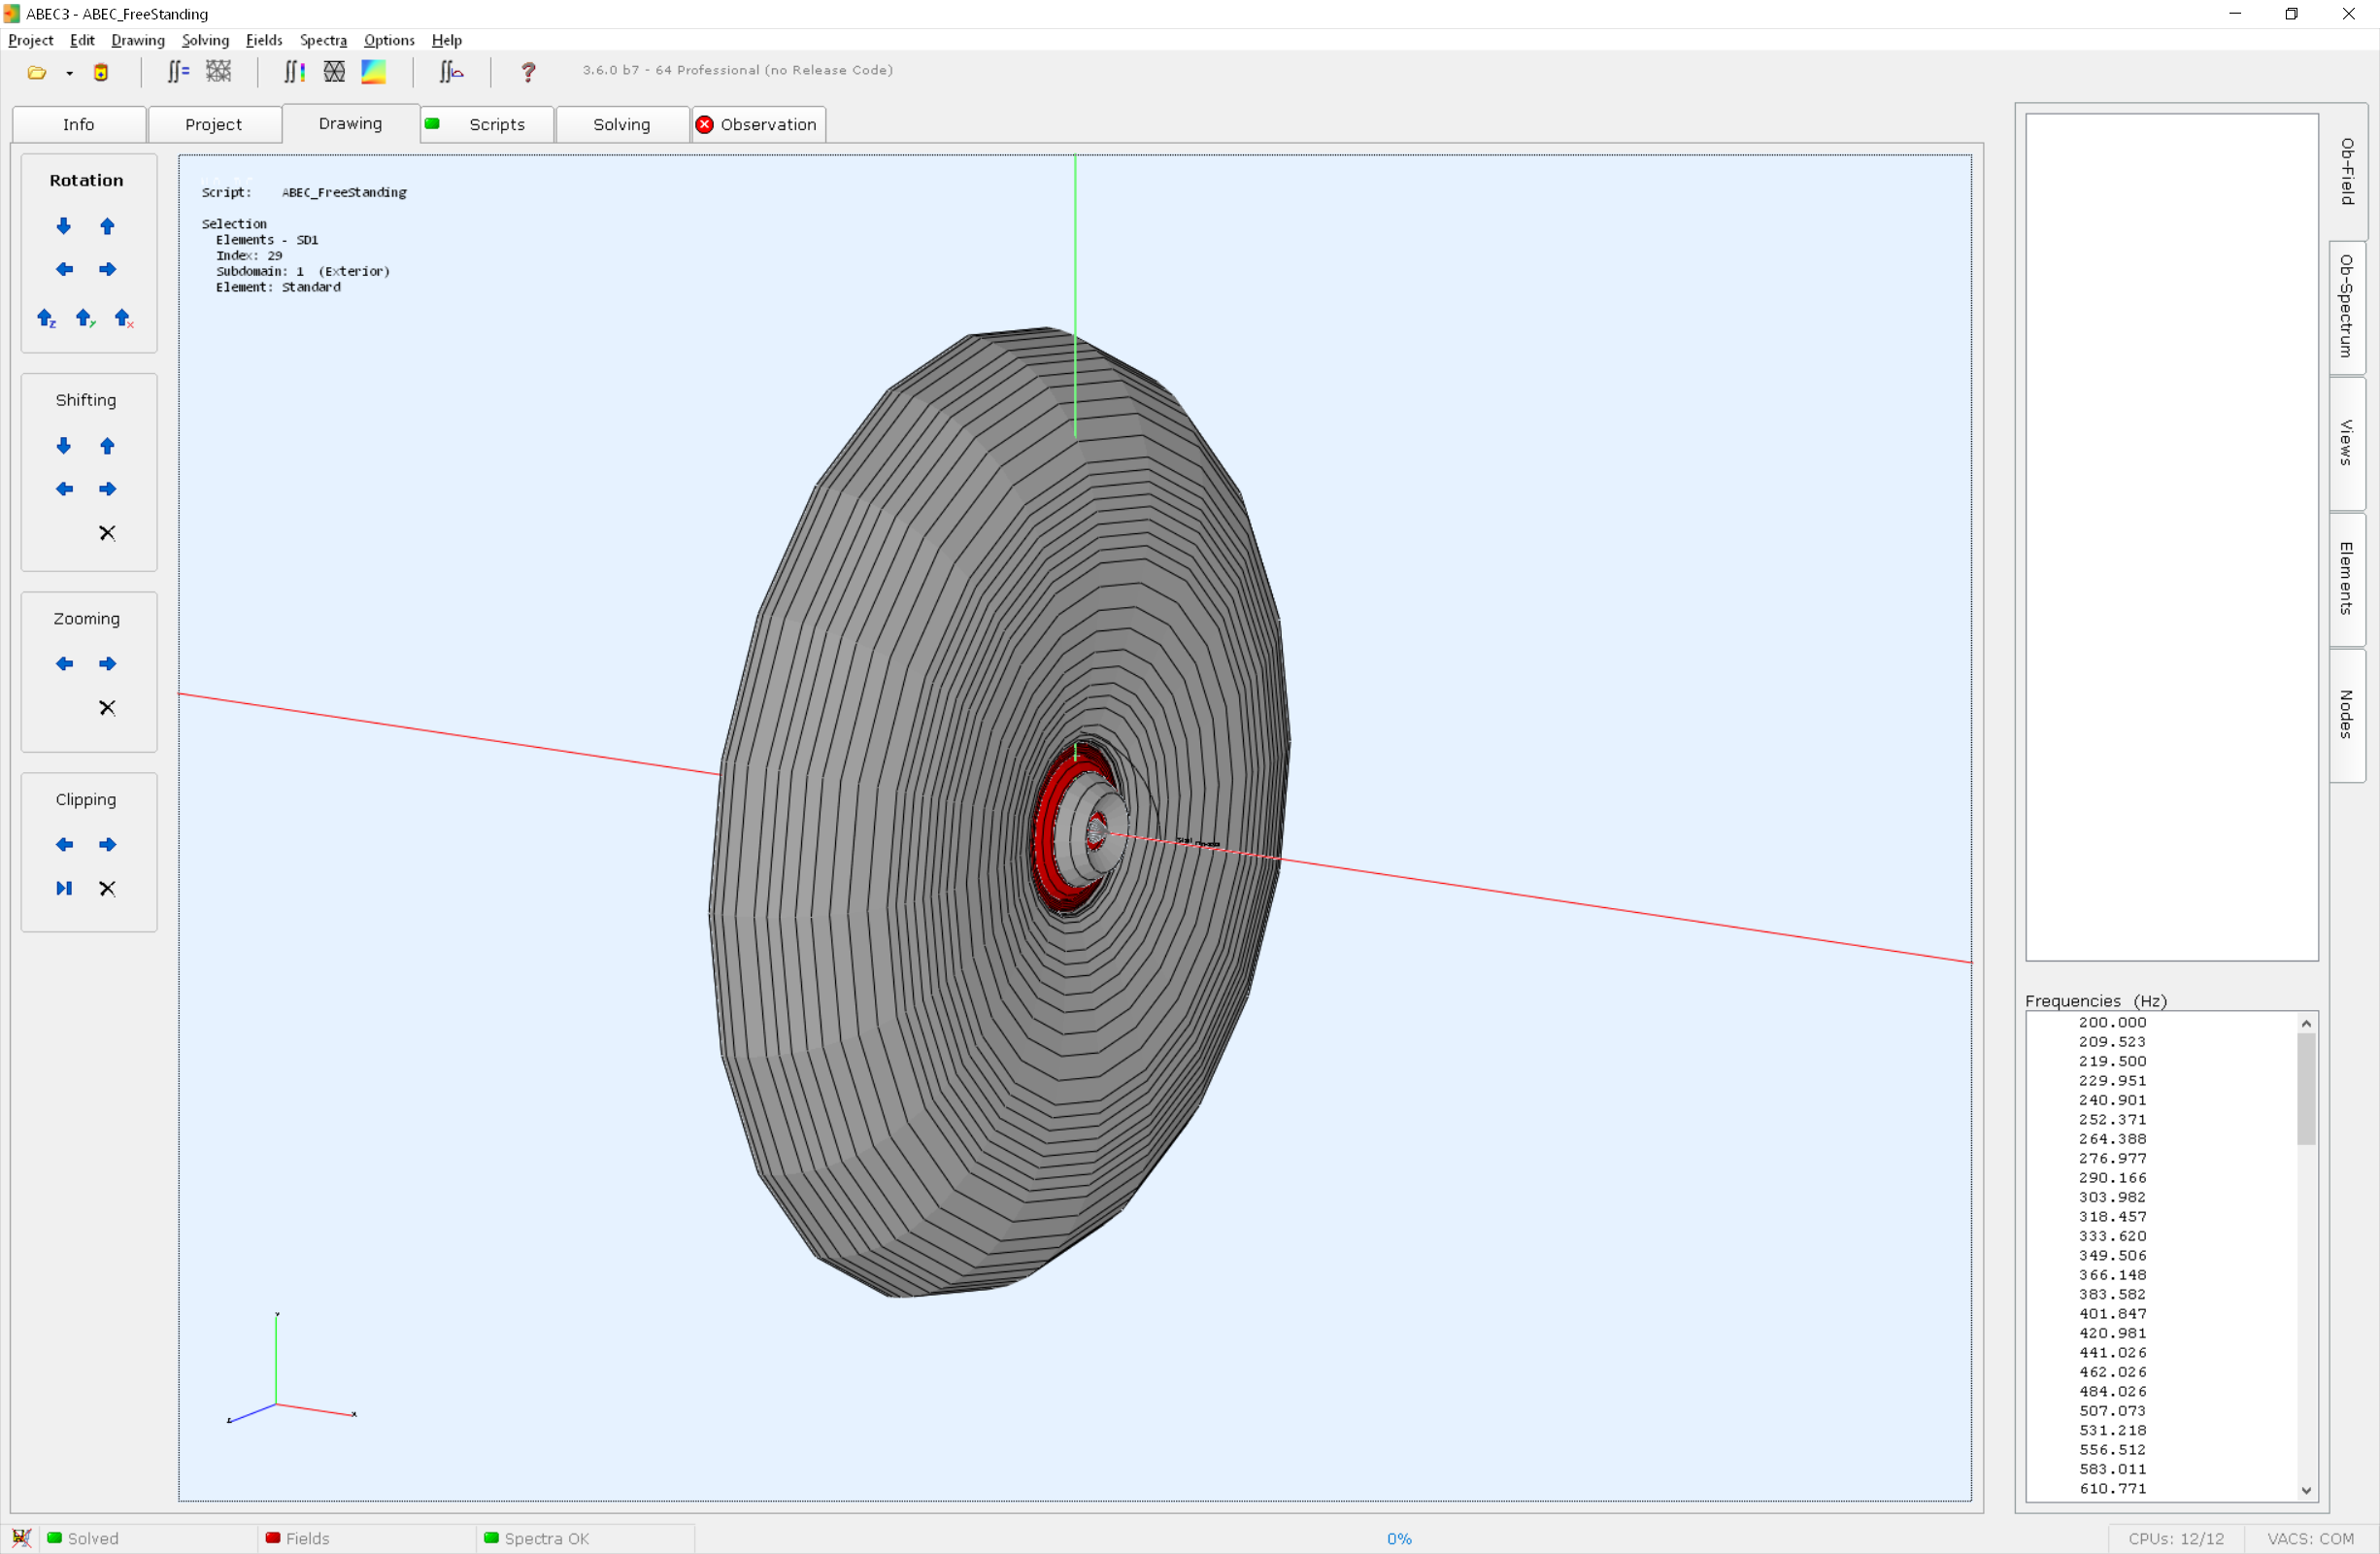Switch to the Scripts tab
Viewport: 2380px width, 1554px height.
point(496,124)
